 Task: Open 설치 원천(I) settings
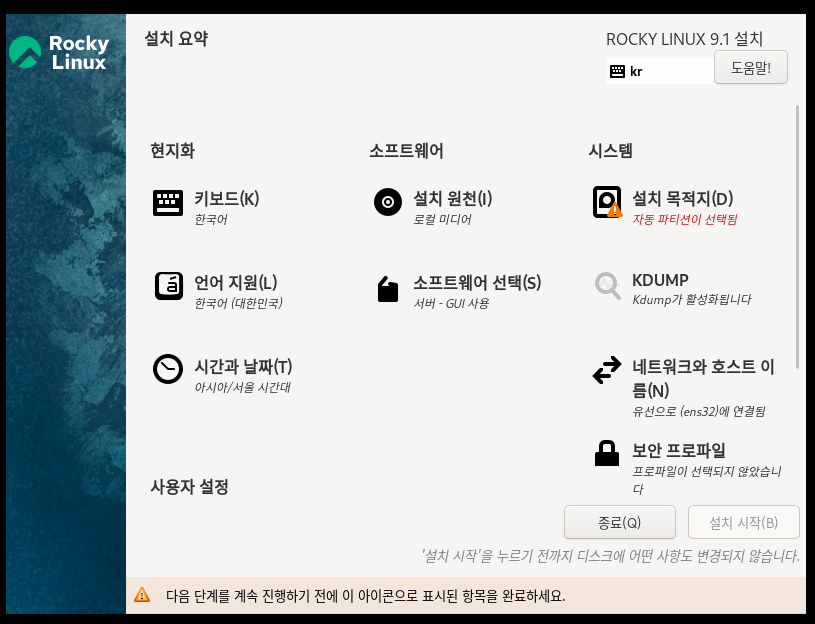(453, 198)
